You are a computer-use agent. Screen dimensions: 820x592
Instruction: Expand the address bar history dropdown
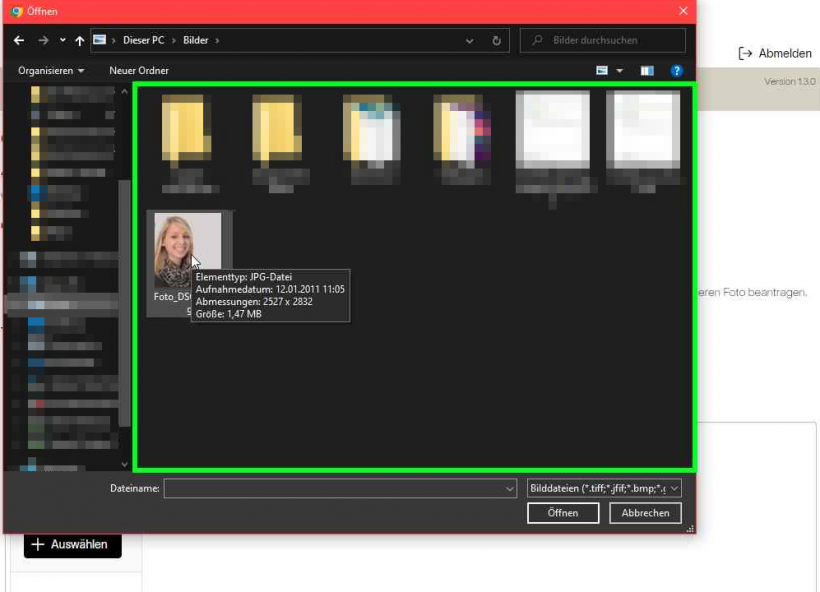pos(470,41)
